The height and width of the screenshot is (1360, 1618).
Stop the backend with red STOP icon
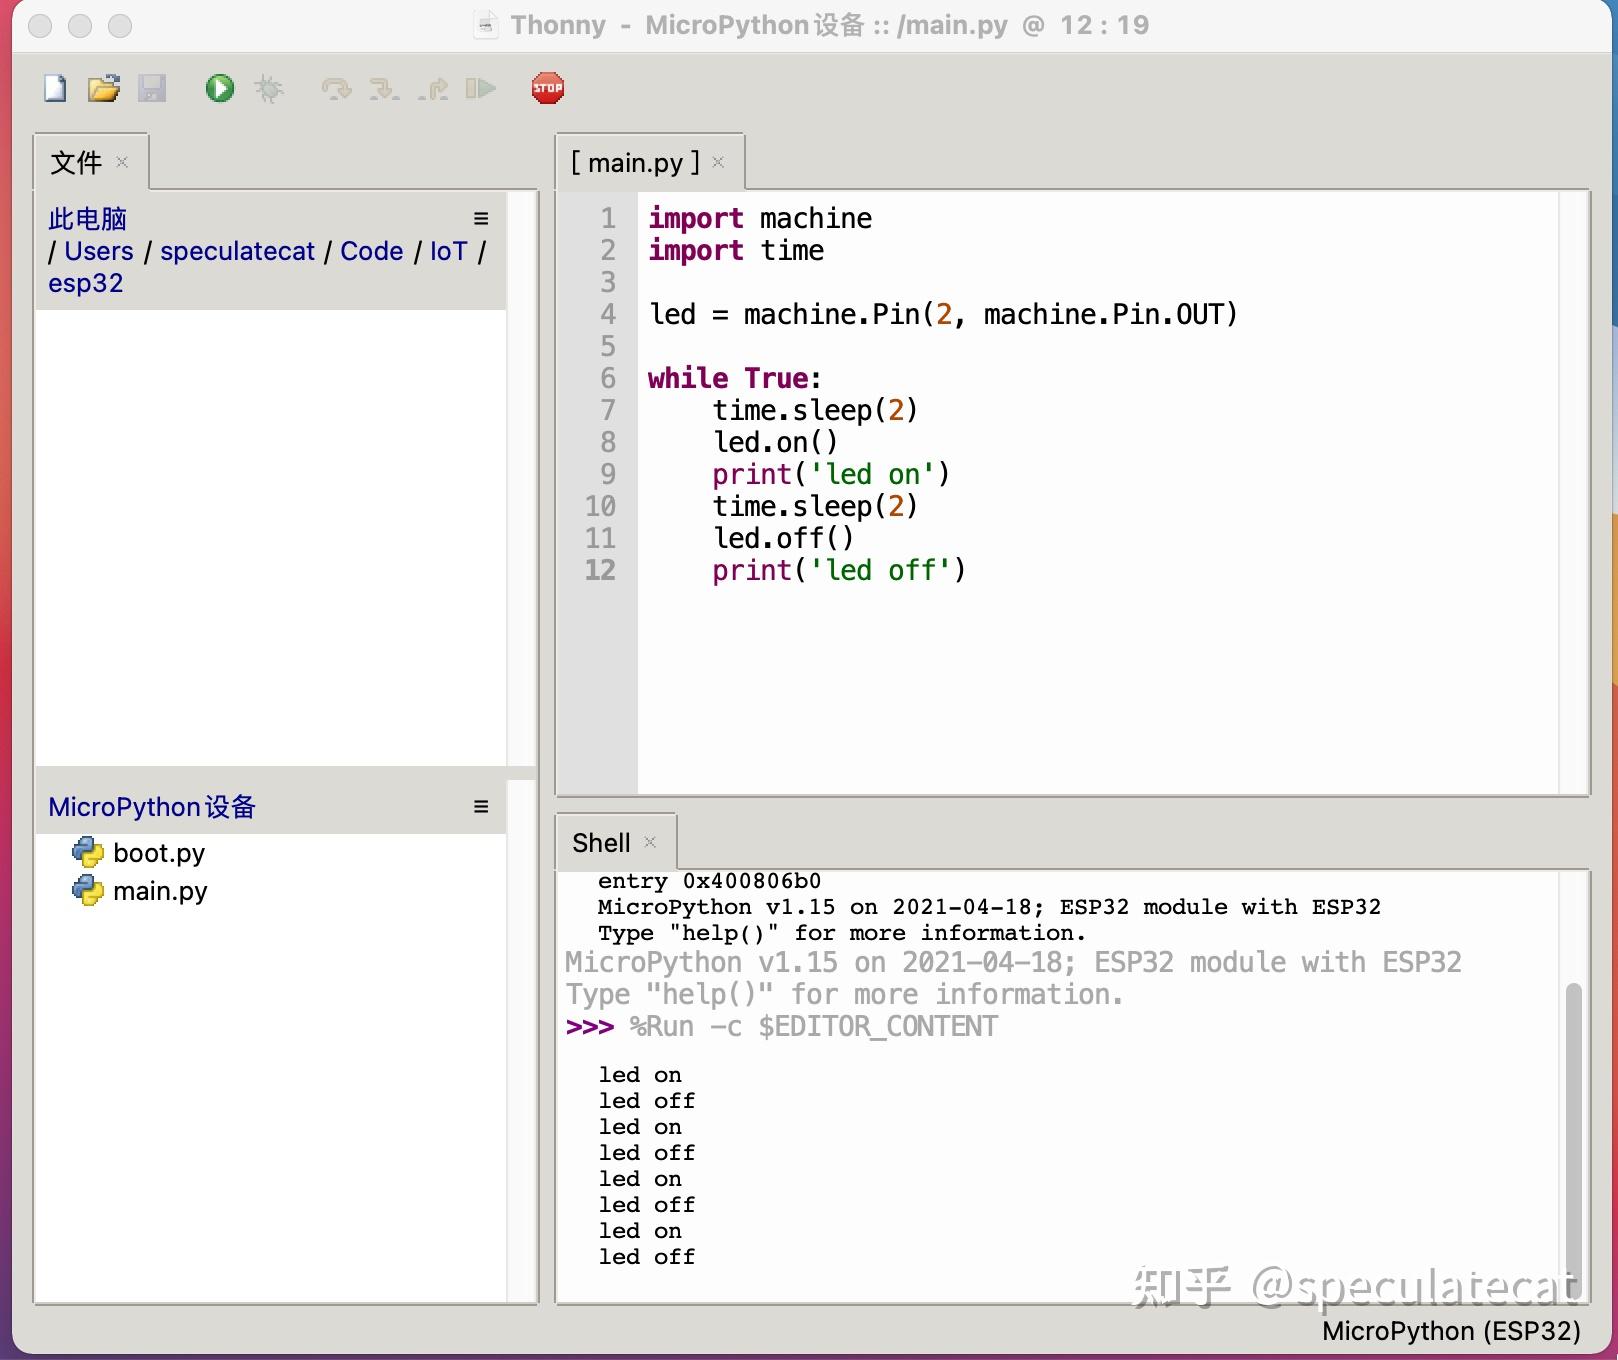tap(547, 89)
